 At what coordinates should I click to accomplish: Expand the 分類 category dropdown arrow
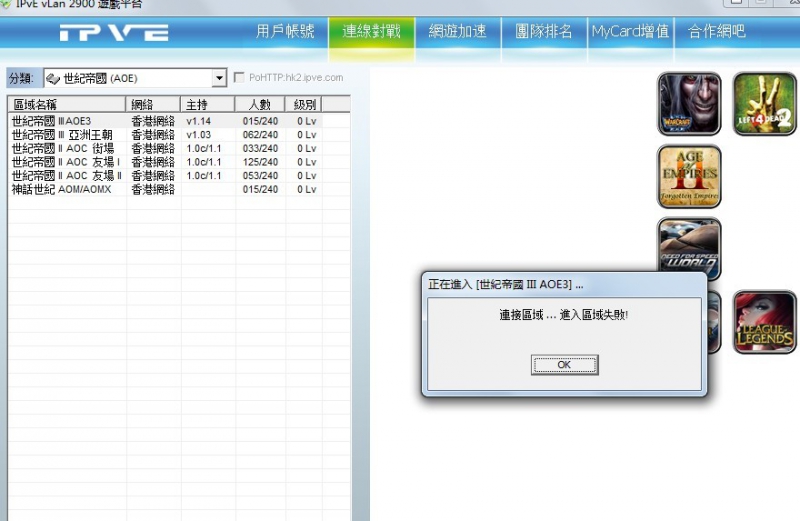point(219,78)
